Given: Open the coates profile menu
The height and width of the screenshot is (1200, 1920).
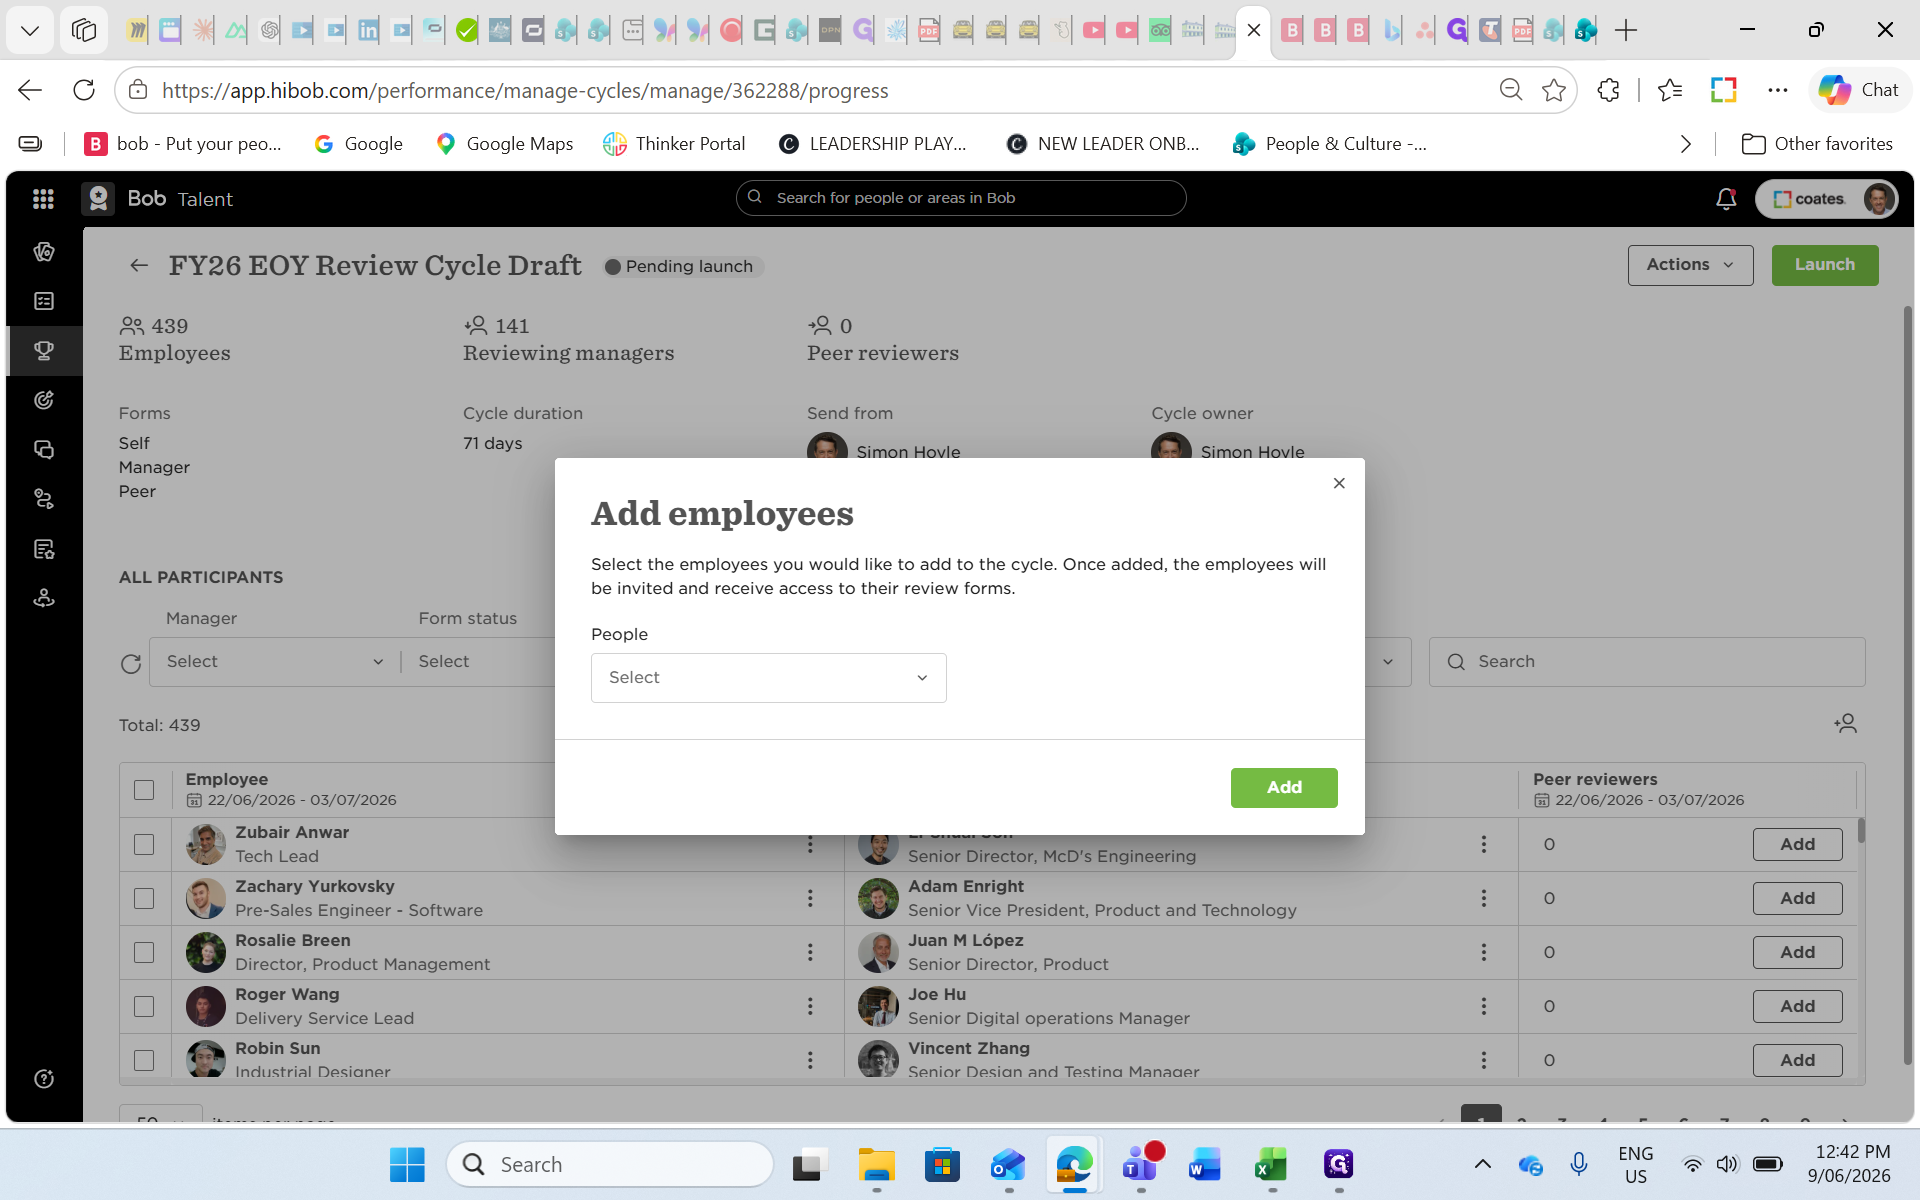Looking at the screenshot, I should (x=1826, y=199).
